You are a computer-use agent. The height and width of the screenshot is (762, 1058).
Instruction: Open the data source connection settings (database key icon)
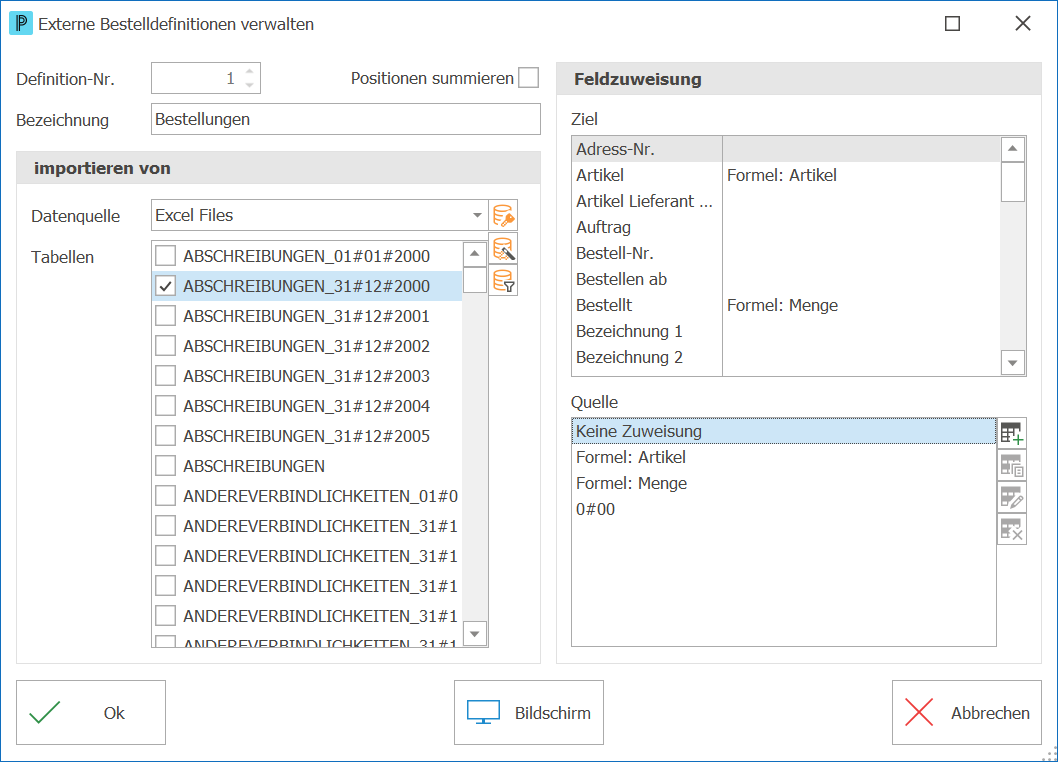(x=503, y=215)
